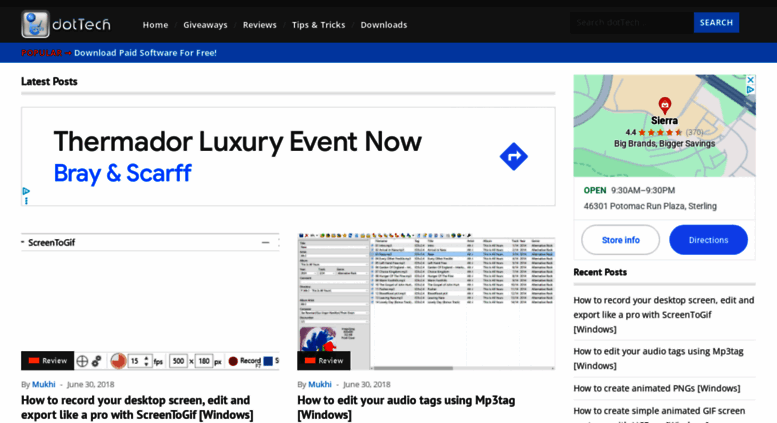Viewport: 777px width, 423px height.
Task: Open recent post about ScreenToGif in sidebar
Action: [664, 315]
